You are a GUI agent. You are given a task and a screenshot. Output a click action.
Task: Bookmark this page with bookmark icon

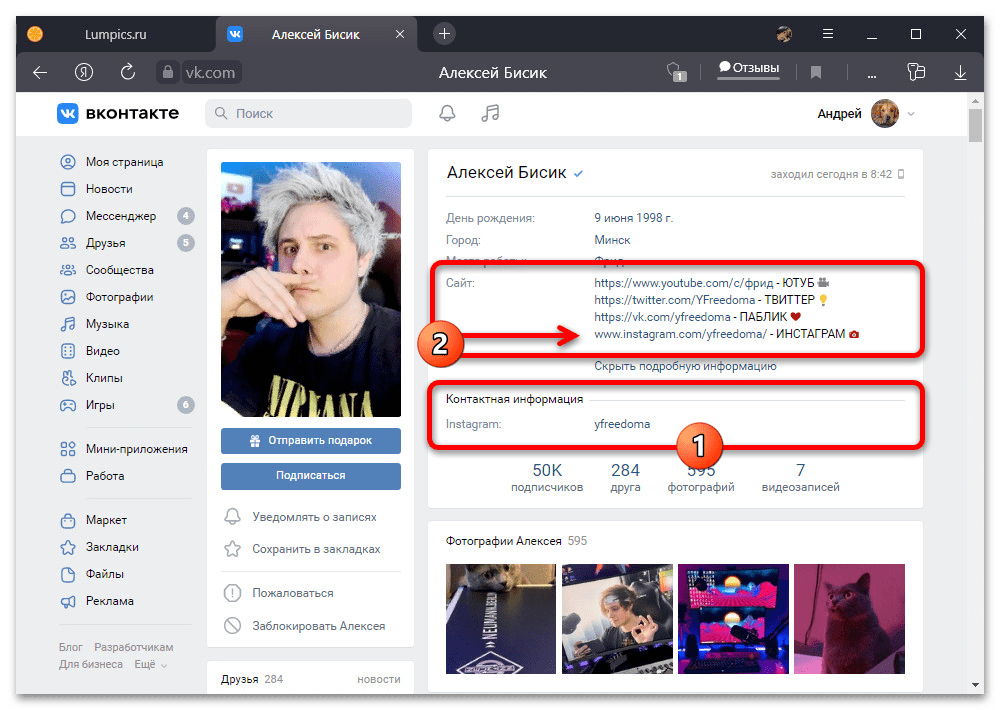click(x=816, y=73)
